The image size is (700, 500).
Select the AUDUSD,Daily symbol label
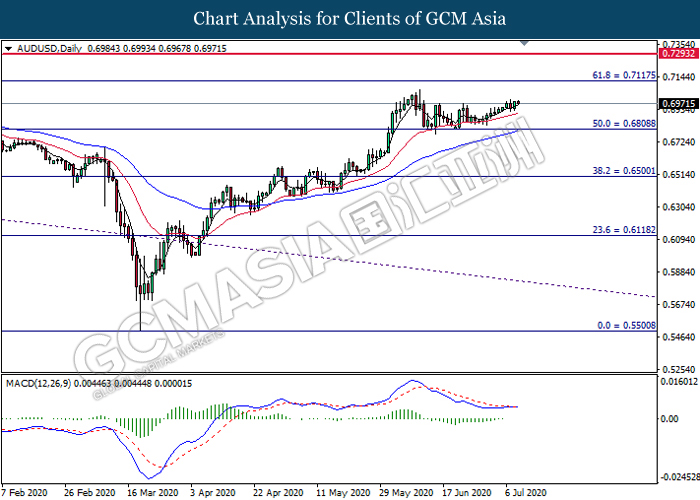click(x=50, y=49)
